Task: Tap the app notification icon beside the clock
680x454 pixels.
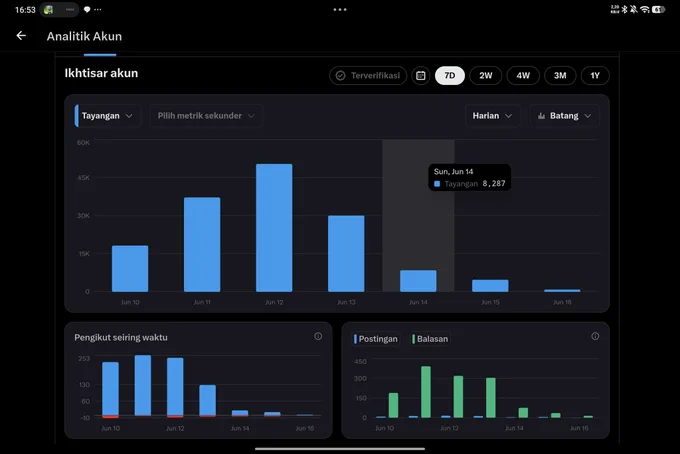Action: (49, 10)
